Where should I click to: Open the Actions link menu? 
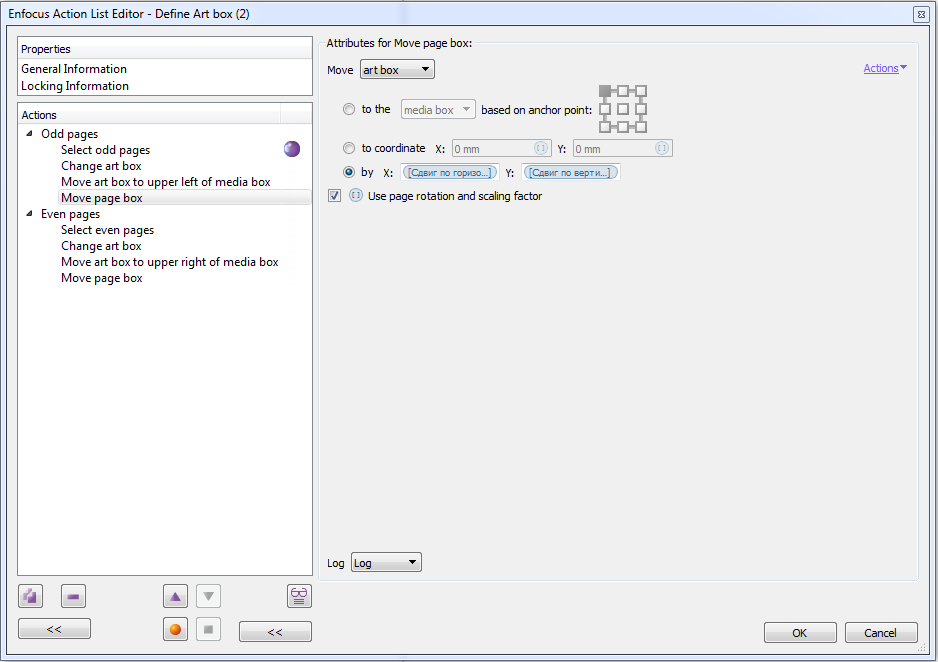(x=885, y=68)
